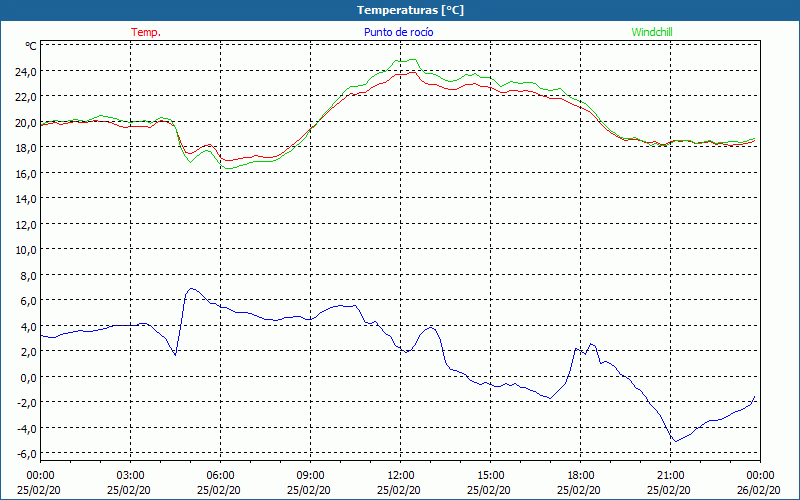Click the 22,0 y-axis value
Viewport: 800px width, 500px height.
point(26,97)
